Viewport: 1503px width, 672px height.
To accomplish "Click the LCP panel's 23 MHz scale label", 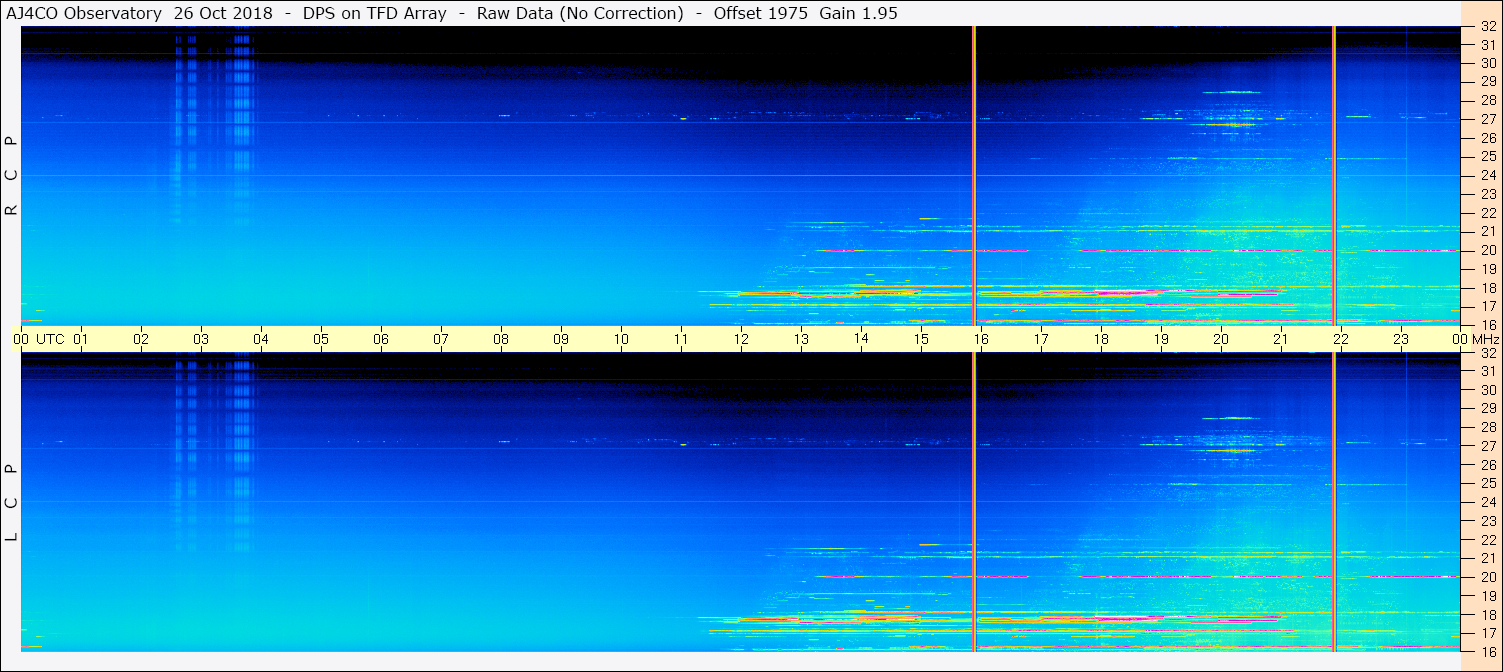I will tap(1488, 521).
